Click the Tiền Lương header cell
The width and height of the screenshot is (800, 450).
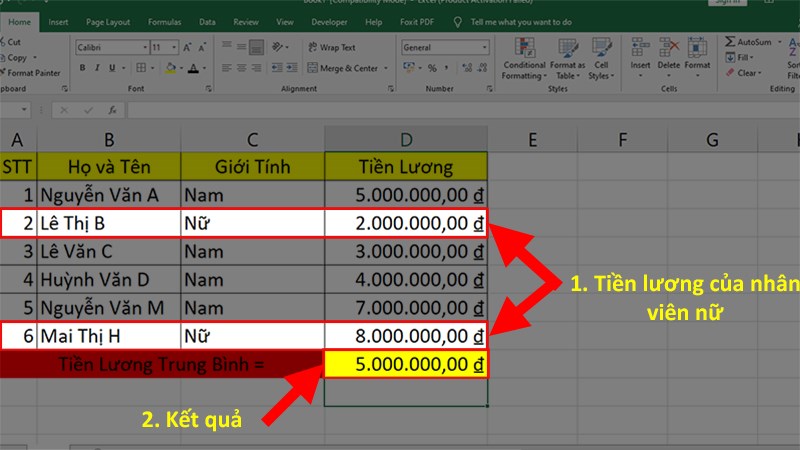[406, 167]
